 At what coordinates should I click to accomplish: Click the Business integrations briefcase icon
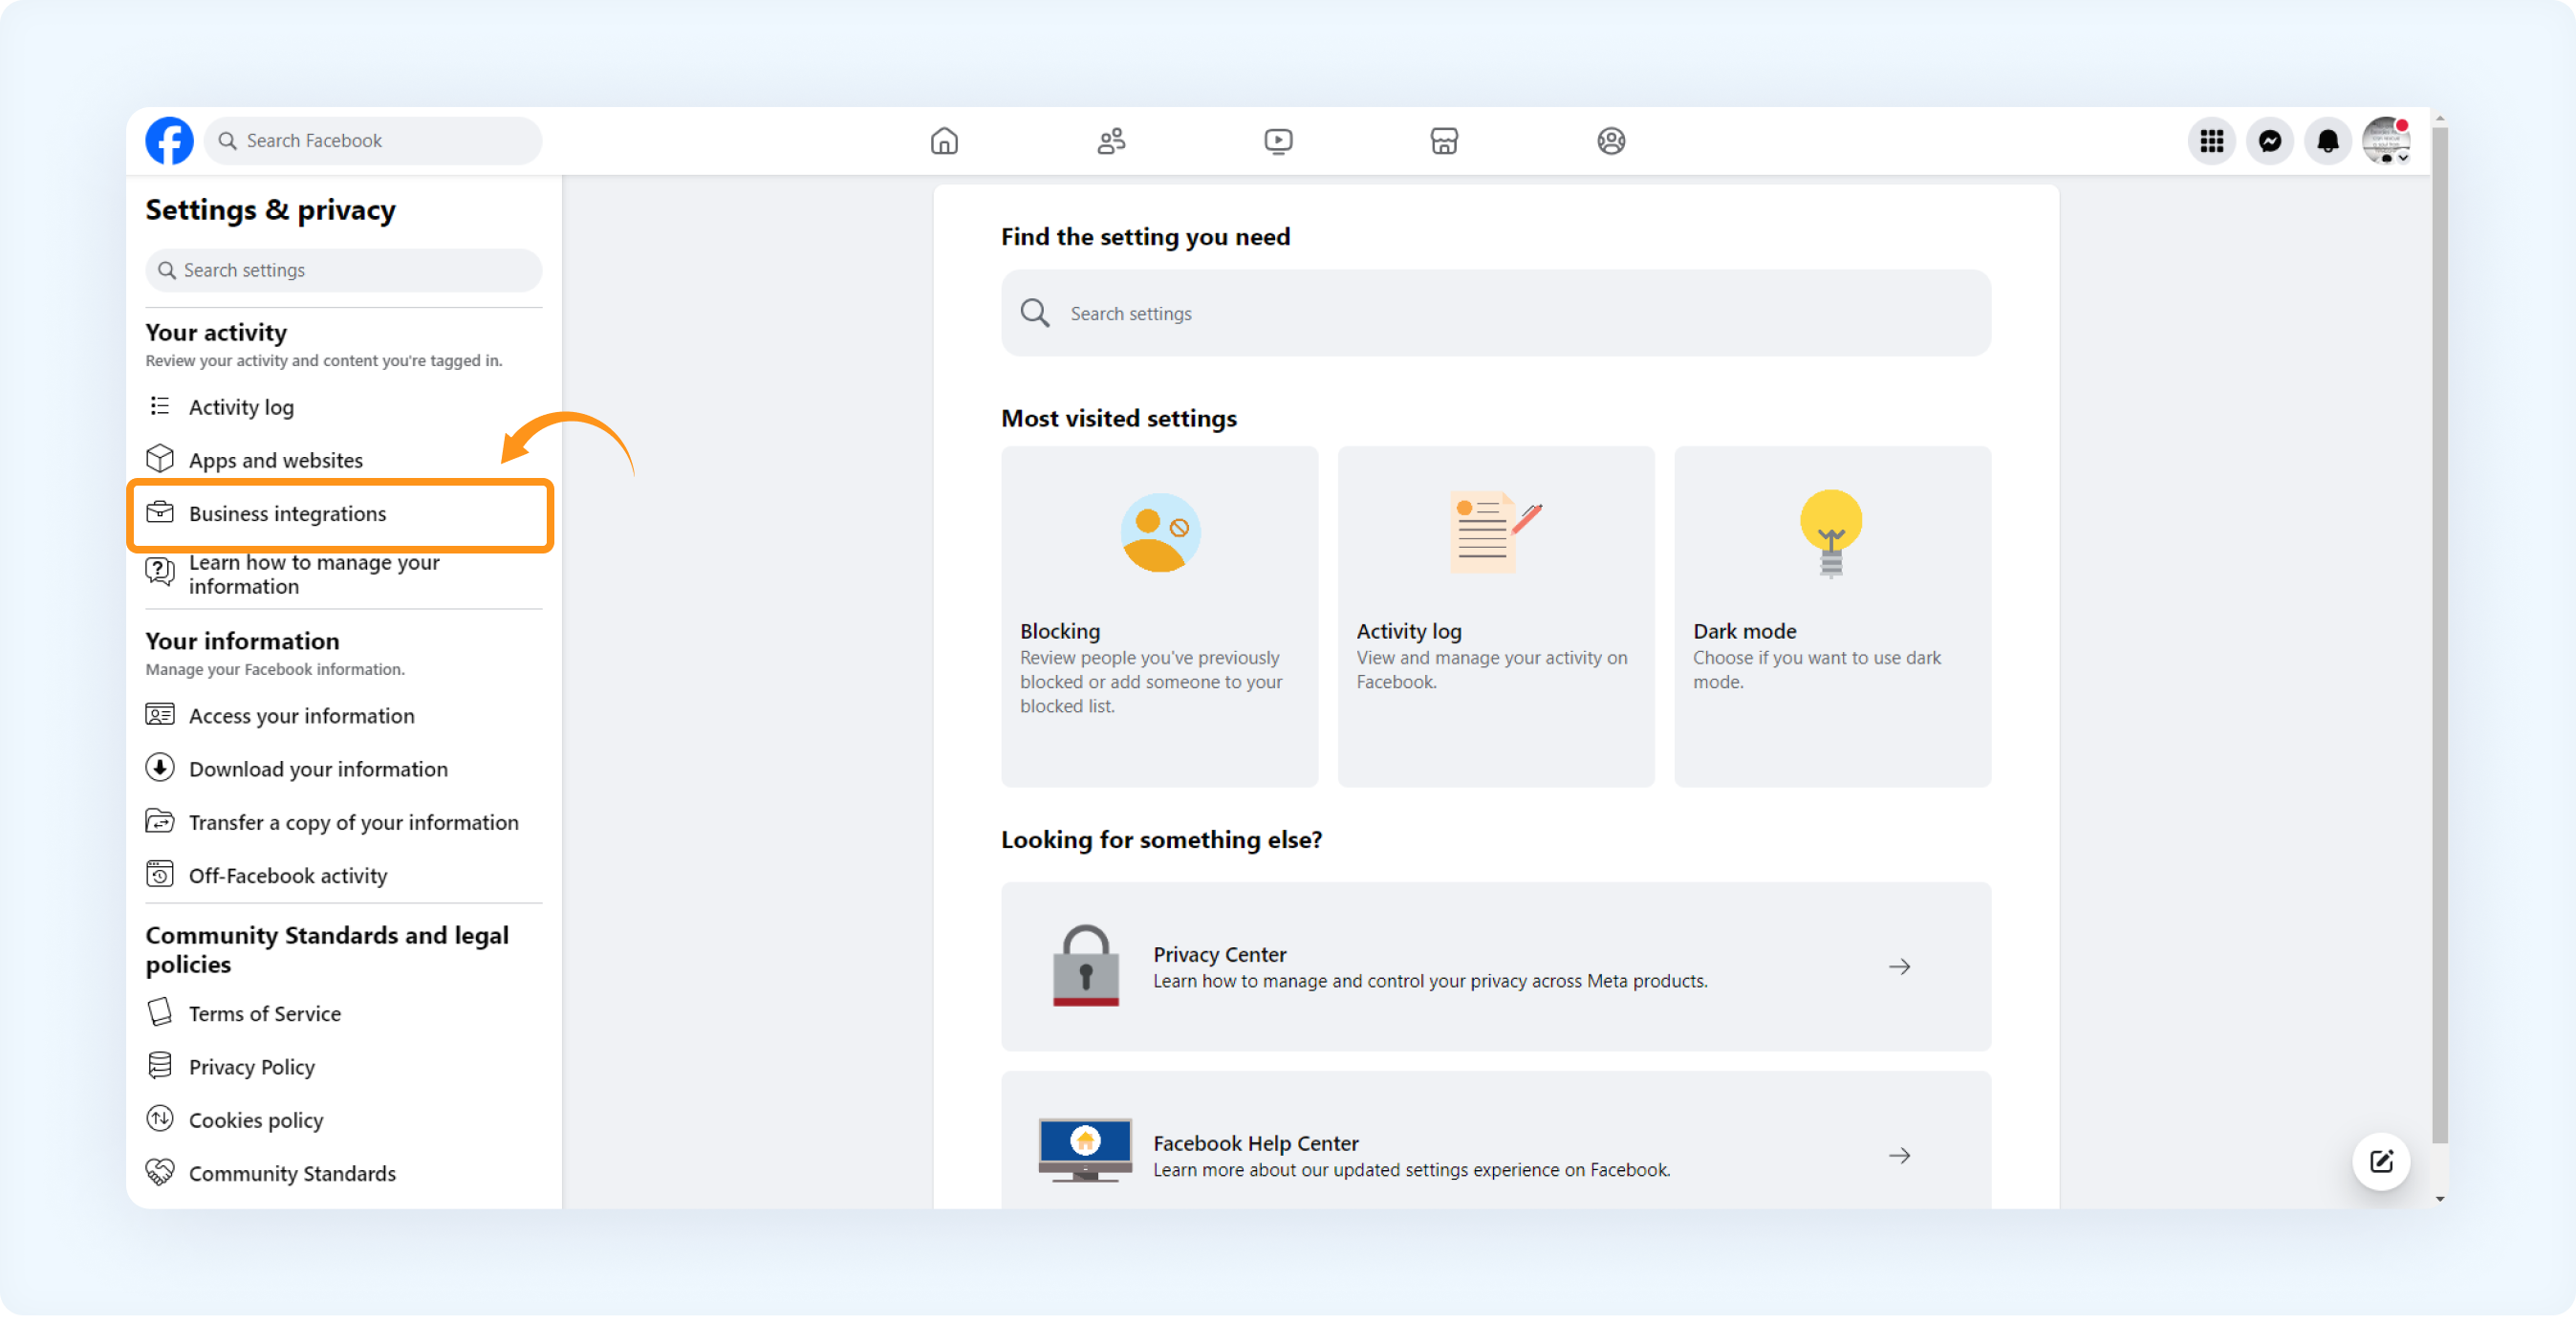(x=160, y=512)
